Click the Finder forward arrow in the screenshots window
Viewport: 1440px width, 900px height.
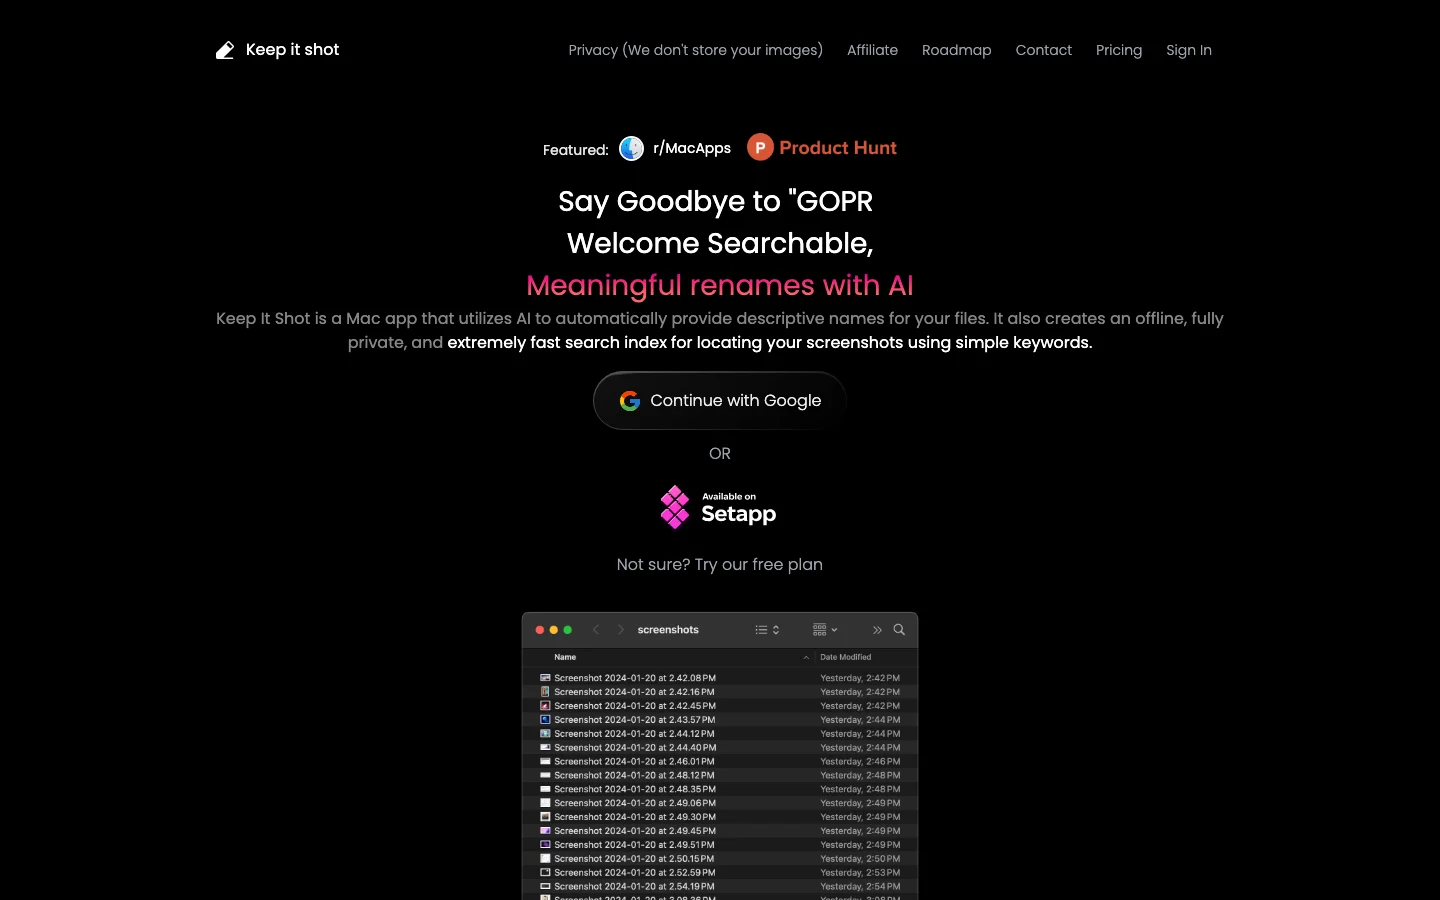pos(621,630)
